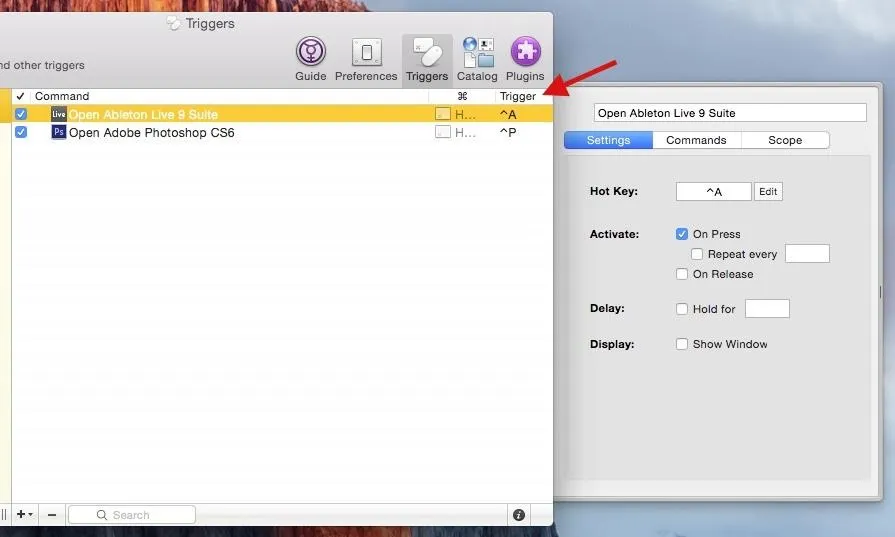The image size is (895, 537).
Task: Enable the Hold for checkbox
Action: 682,309
